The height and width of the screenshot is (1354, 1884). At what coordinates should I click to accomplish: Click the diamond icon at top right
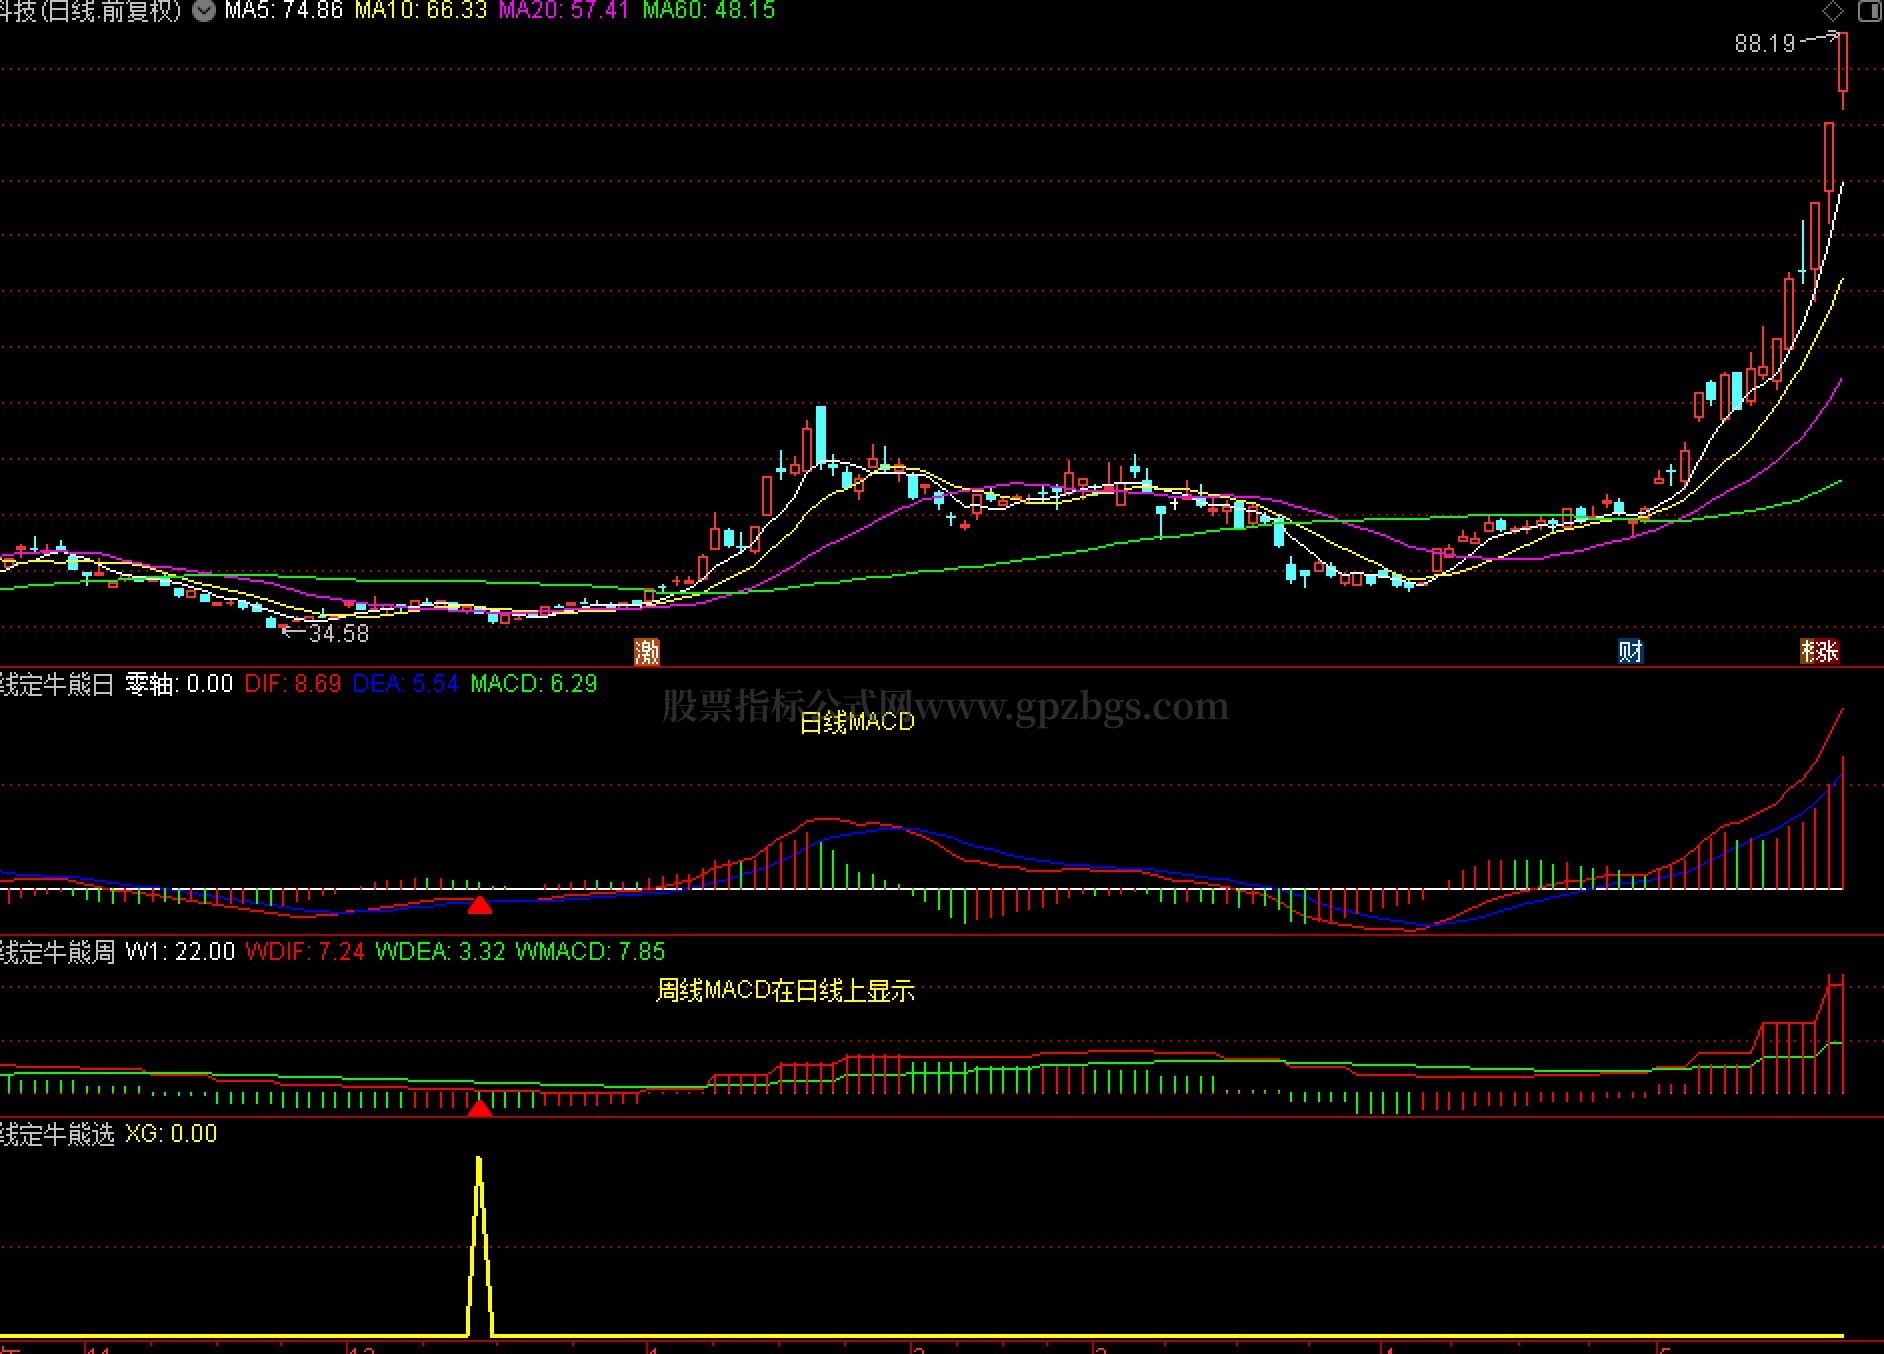(1833, 11)
